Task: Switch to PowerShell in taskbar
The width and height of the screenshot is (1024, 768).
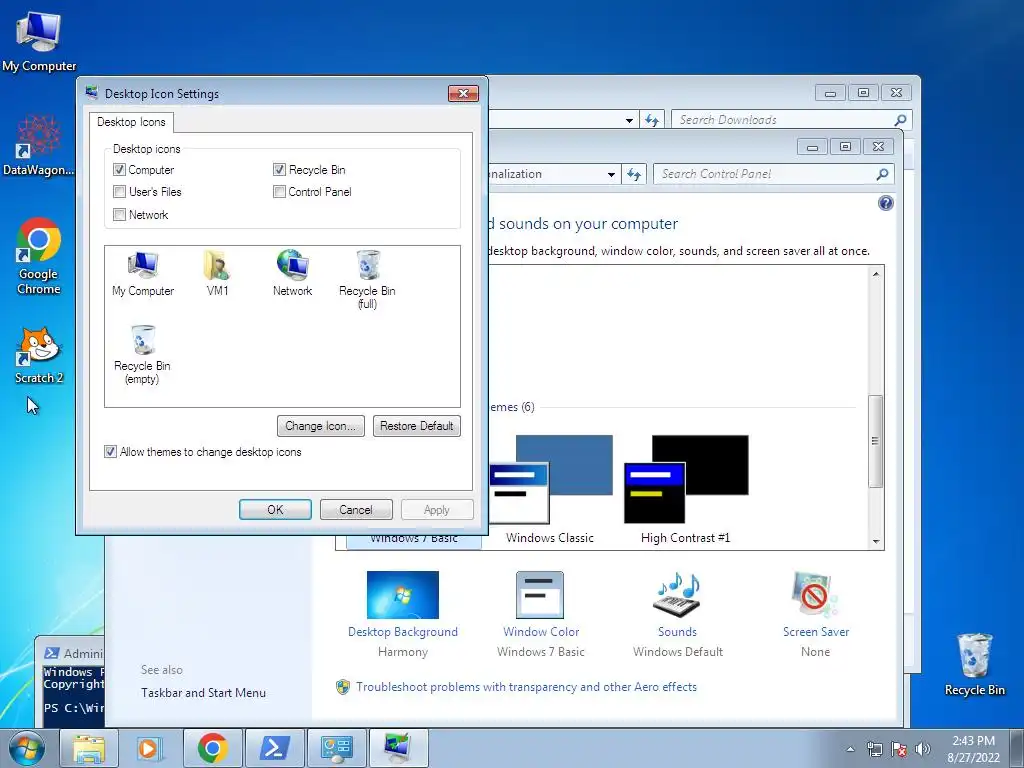Action: pyautogui.click(x=274, y=748)
